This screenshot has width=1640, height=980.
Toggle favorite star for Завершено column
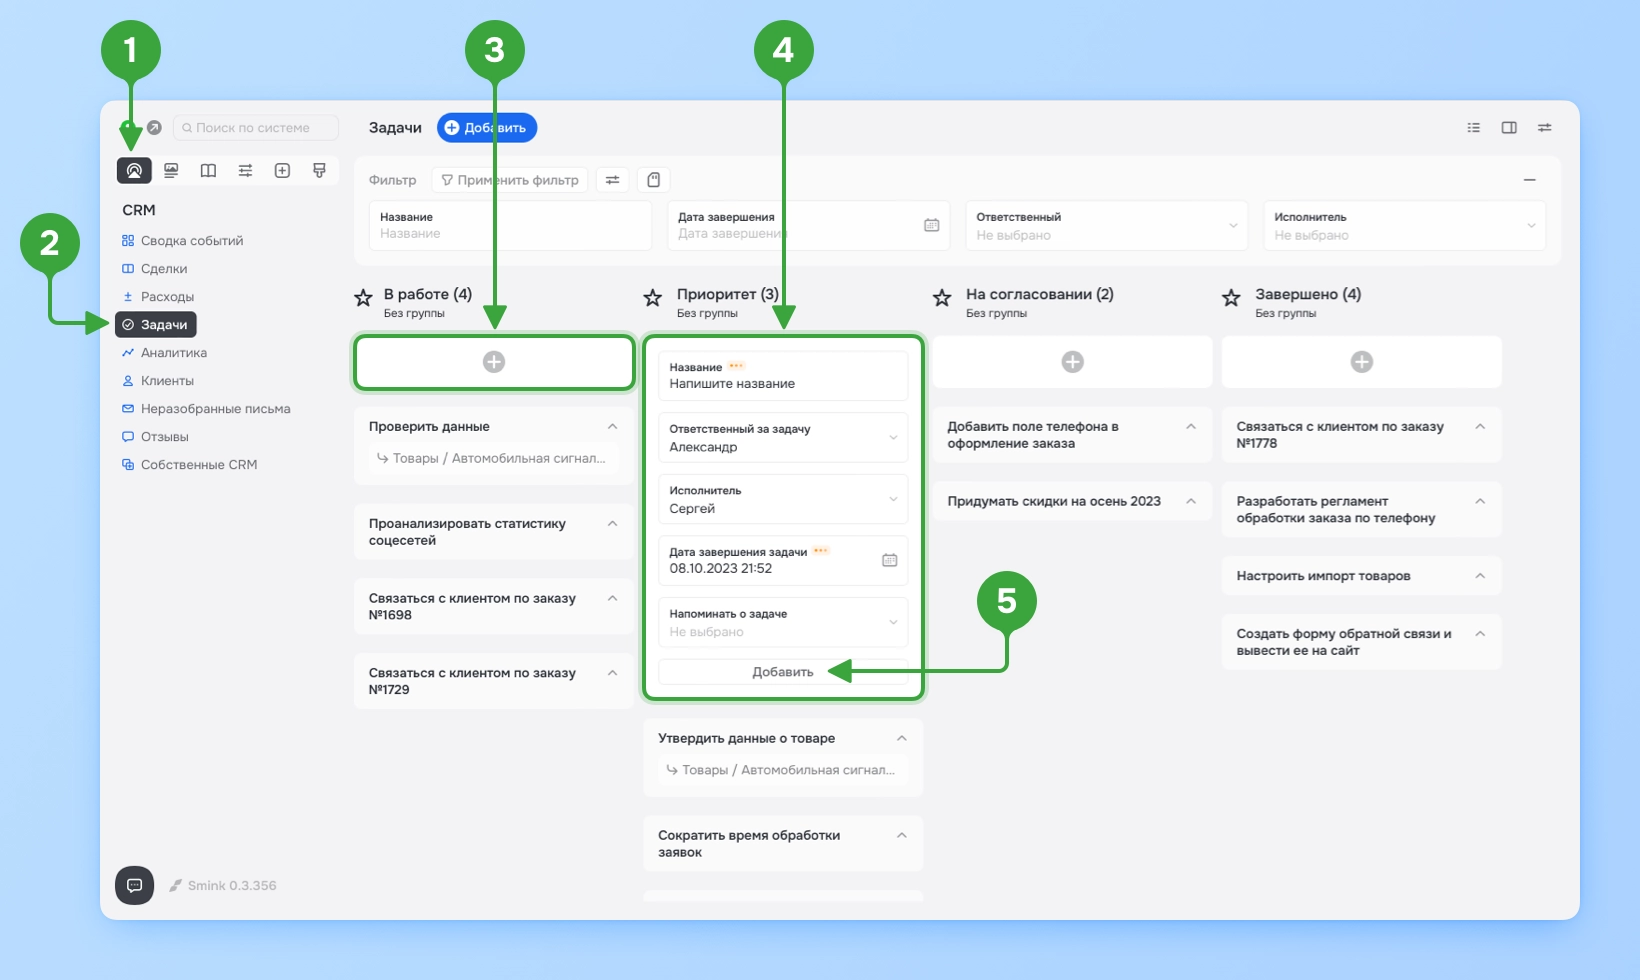click(1231, 298)
